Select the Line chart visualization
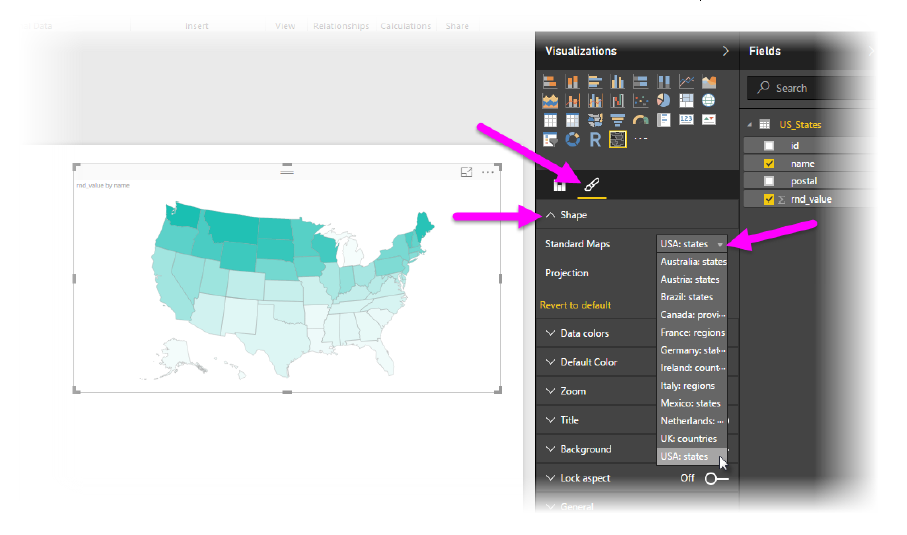Screen dimensions: 907x535 686,82
